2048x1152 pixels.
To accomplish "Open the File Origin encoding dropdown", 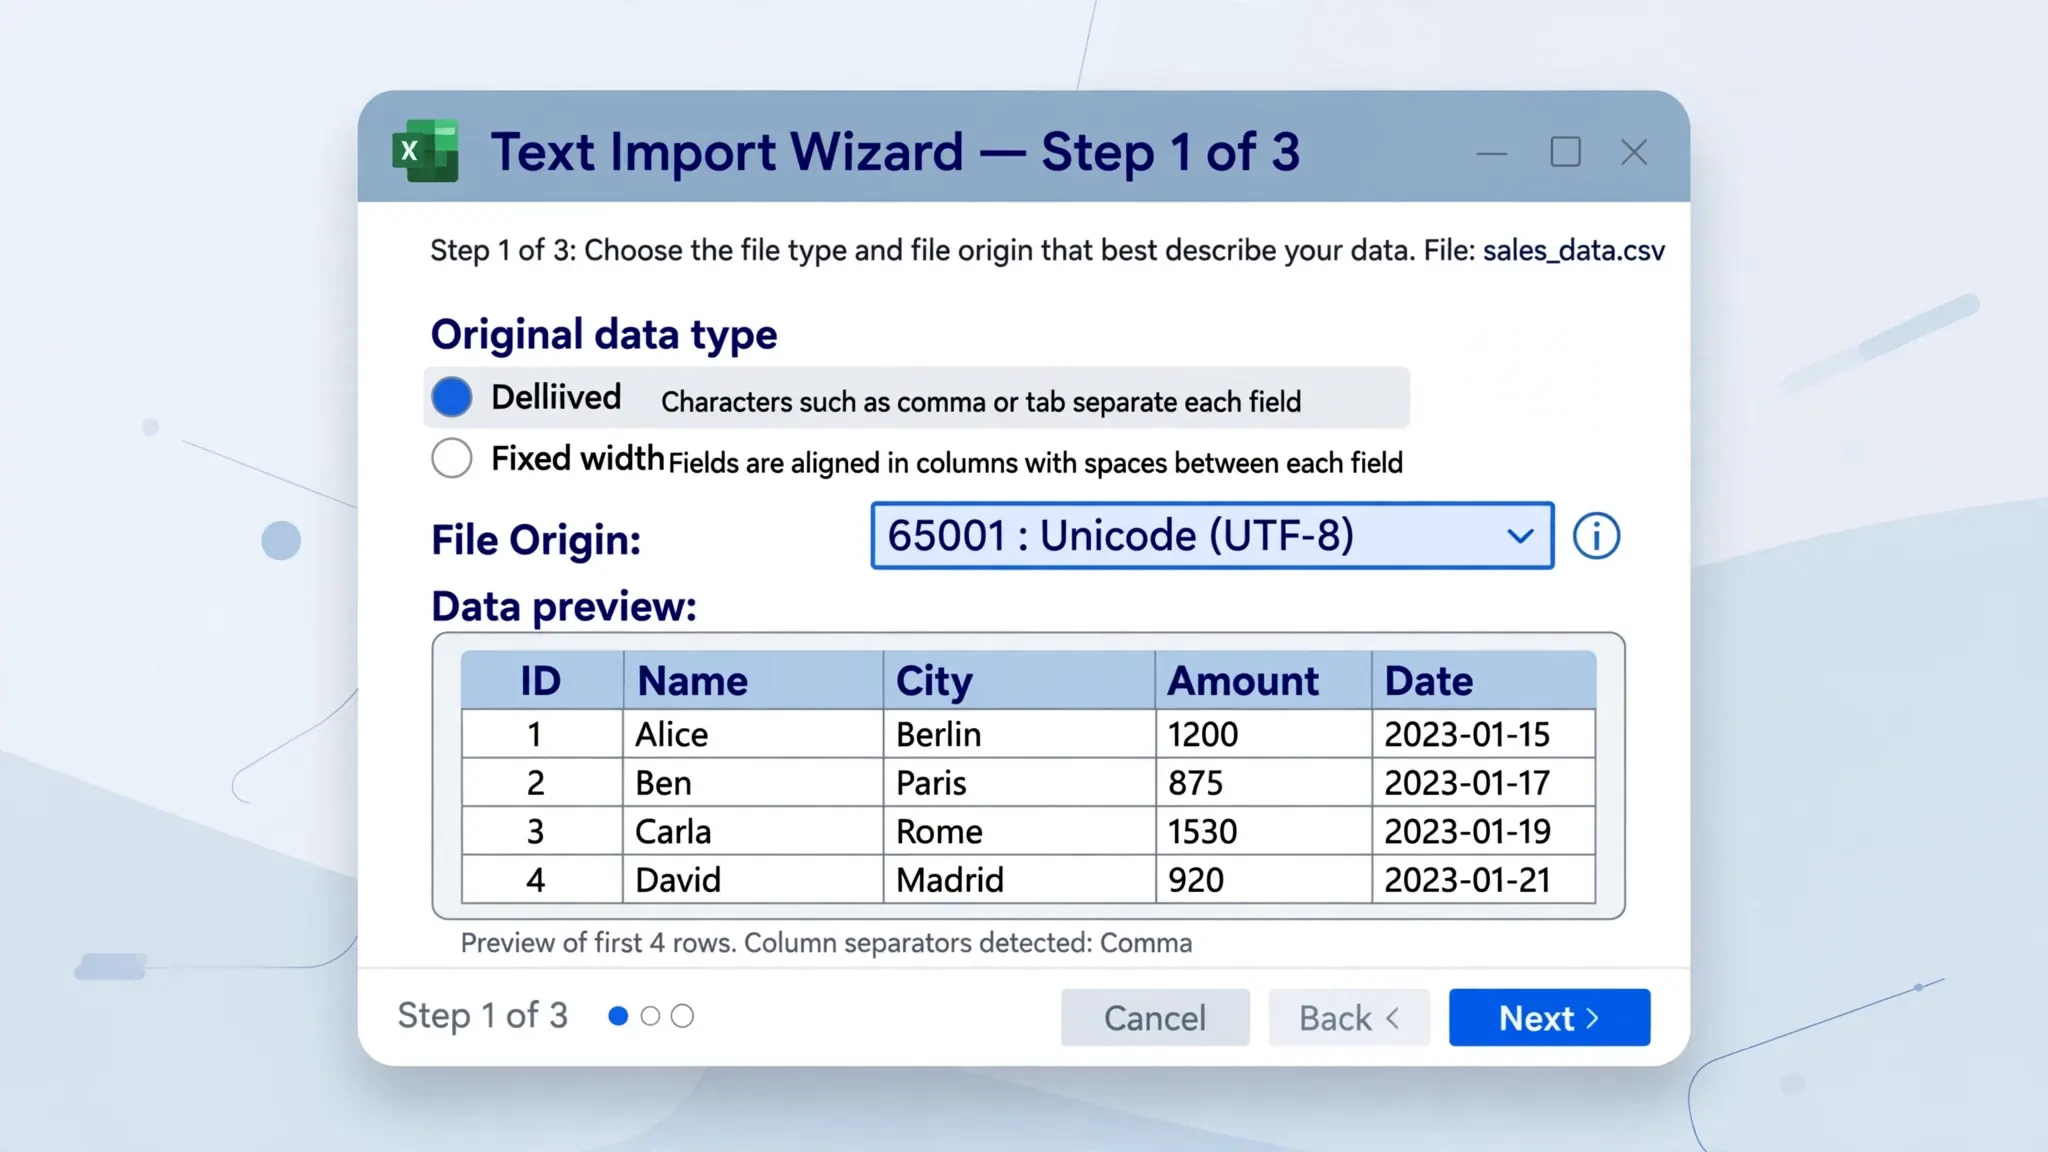I will [x=1212, y=536].
